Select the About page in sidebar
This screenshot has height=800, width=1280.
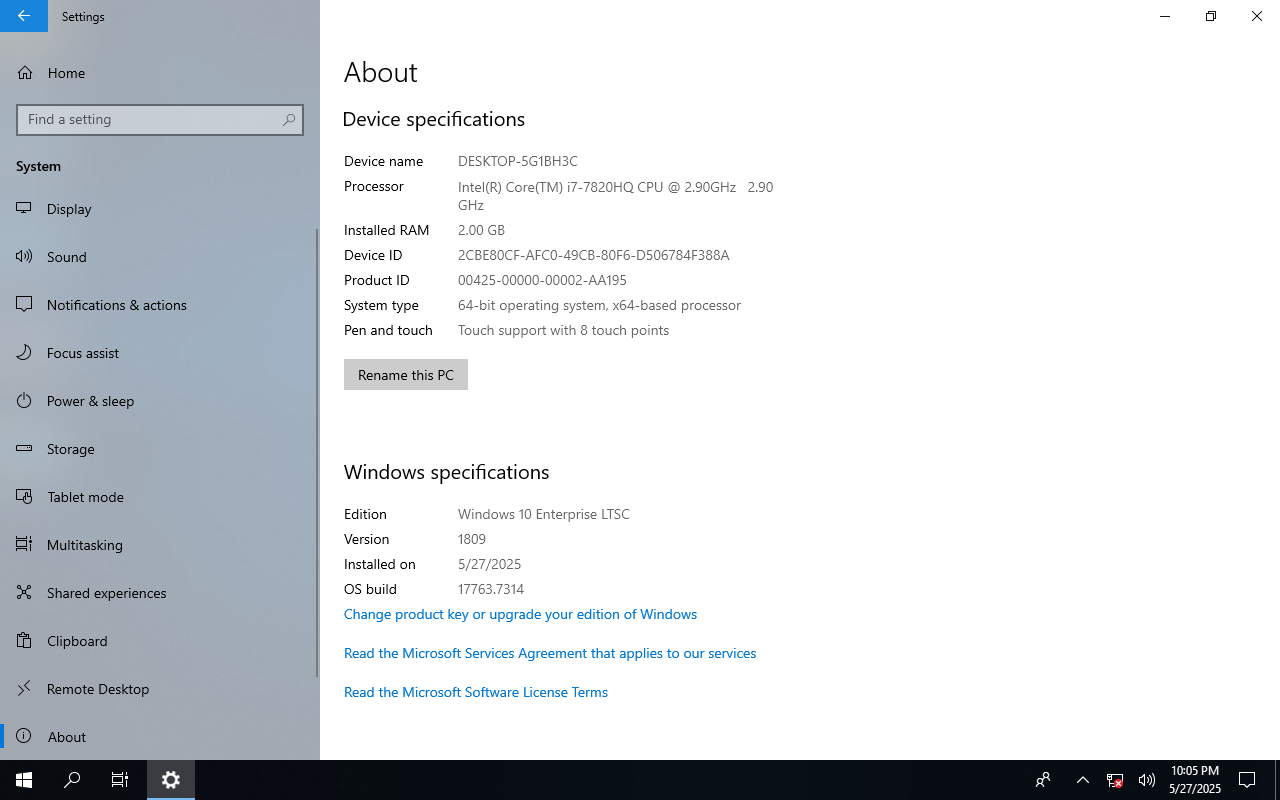160,737
